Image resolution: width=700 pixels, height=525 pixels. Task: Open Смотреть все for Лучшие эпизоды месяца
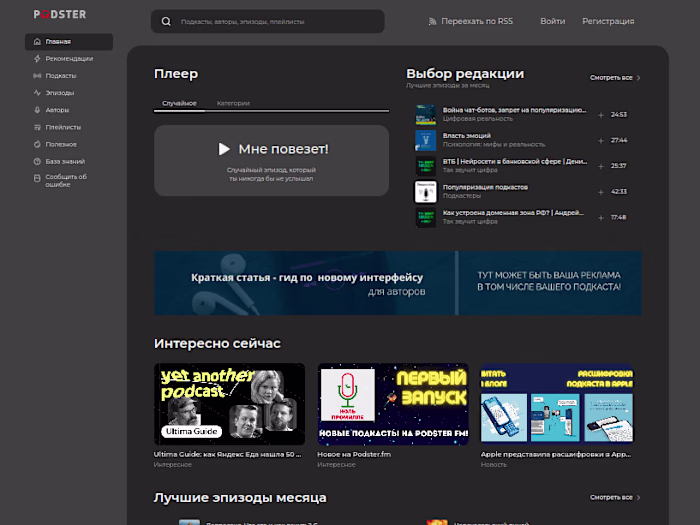611,497
